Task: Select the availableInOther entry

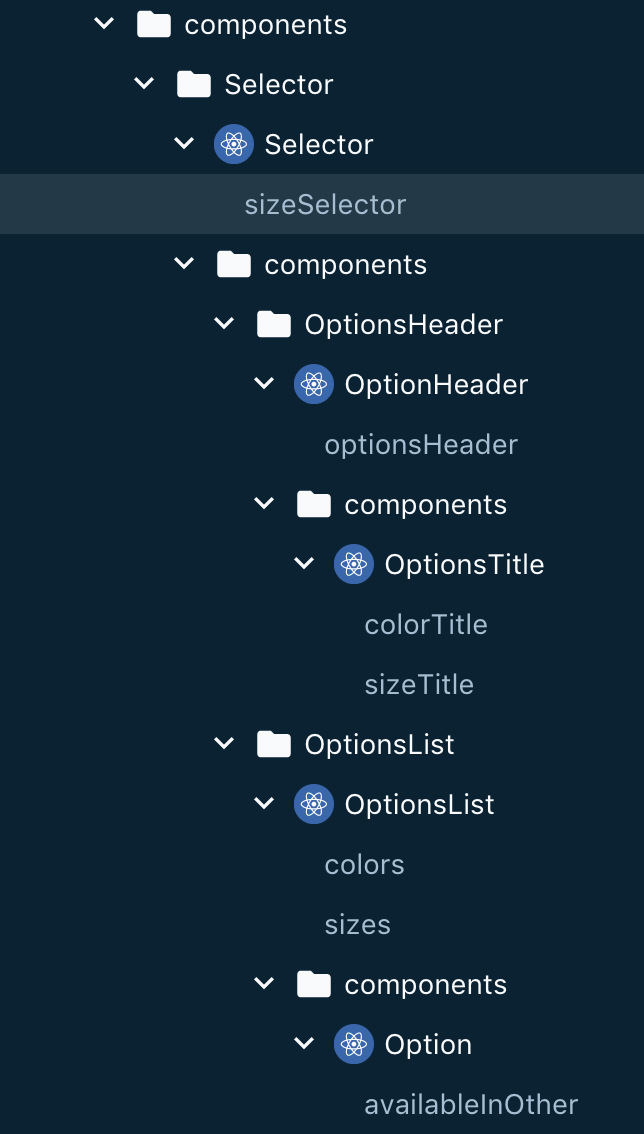Action: (x=471, y=1104)
